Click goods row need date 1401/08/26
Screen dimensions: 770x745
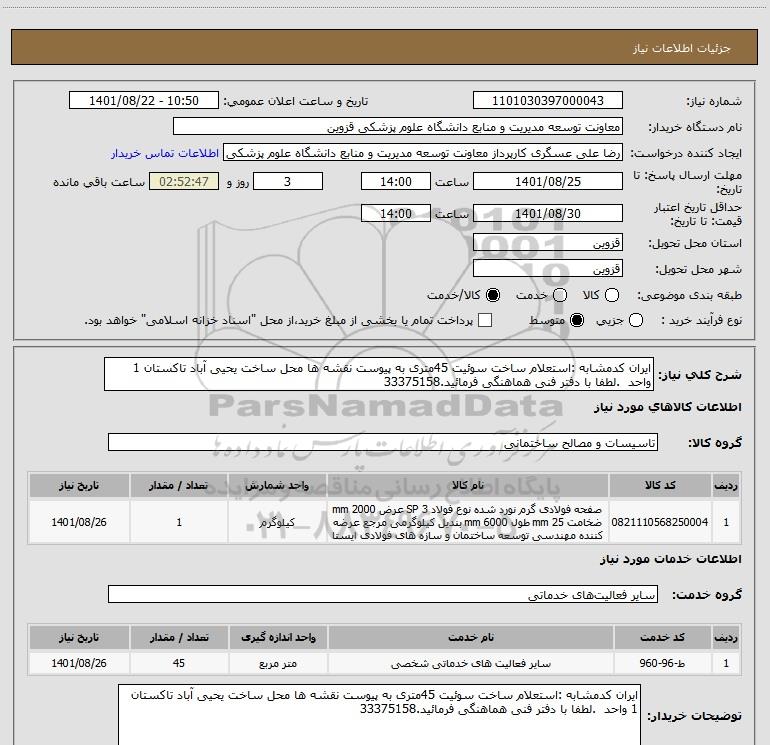click(x=79, y=522)
